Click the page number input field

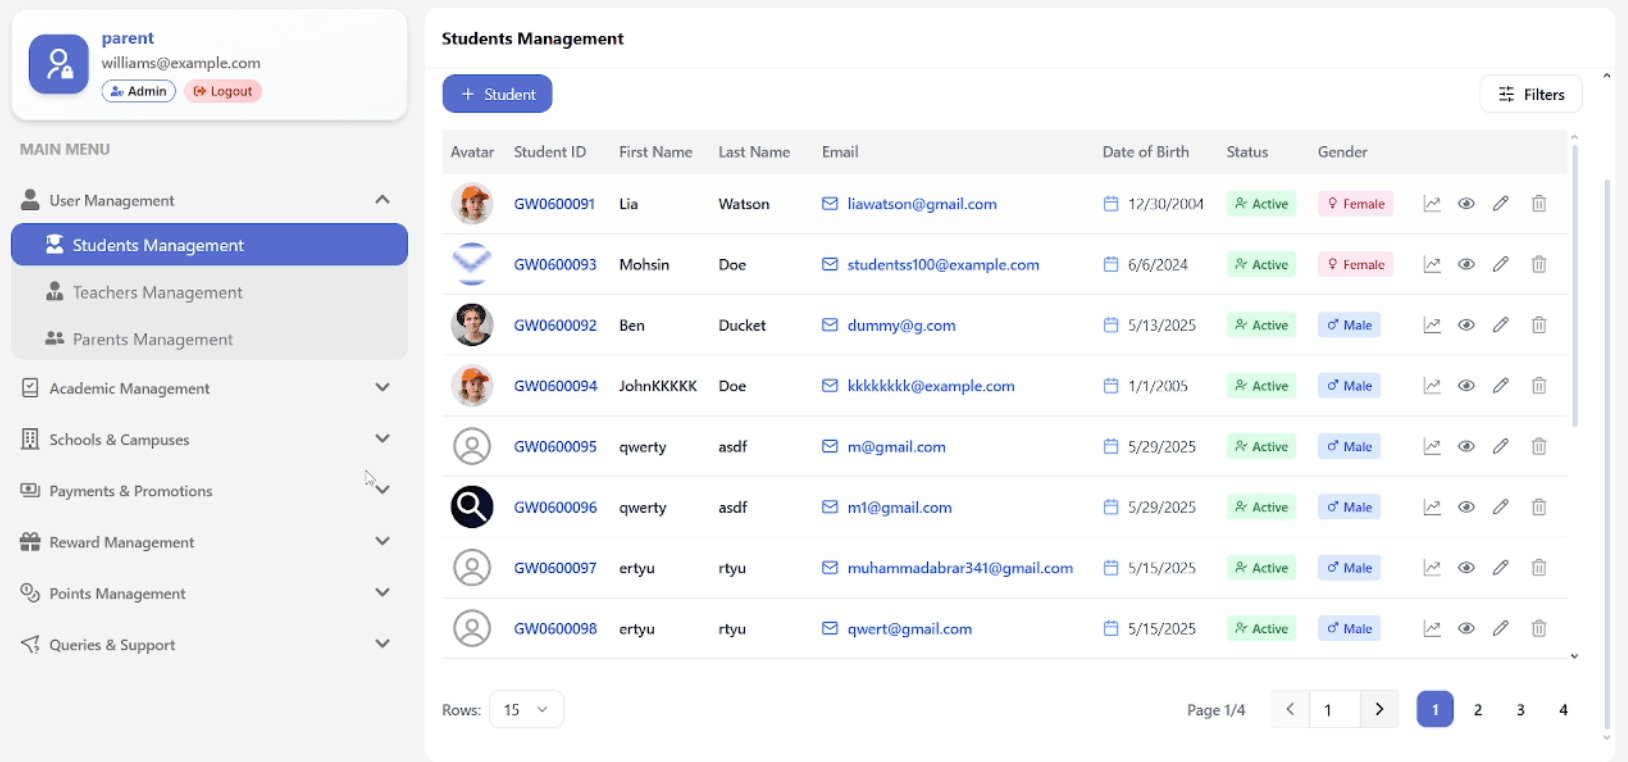[x=1334, y=709]
